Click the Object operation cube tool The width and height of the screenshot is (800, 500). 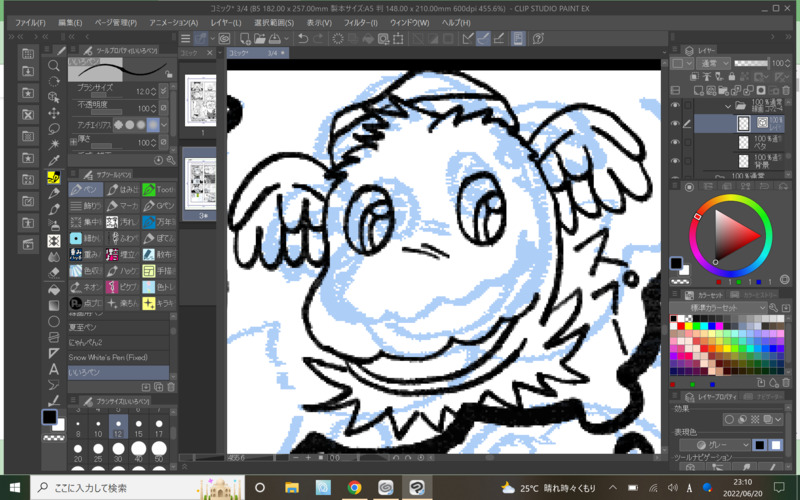coord(54,97)
